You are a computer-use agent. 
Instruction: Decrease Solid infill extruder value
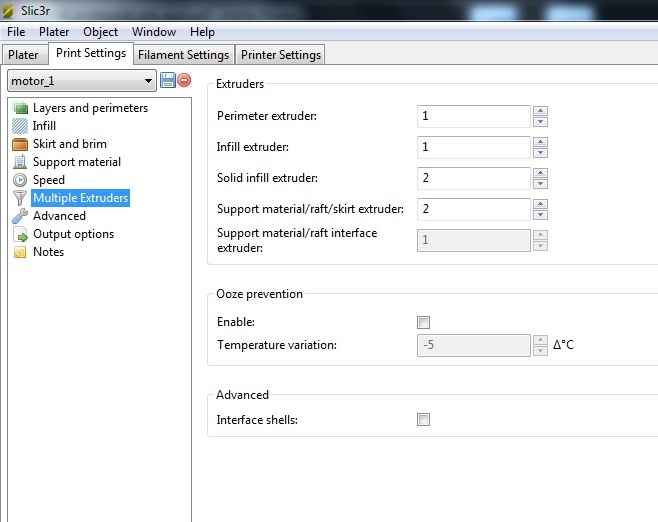coord(540,184)
